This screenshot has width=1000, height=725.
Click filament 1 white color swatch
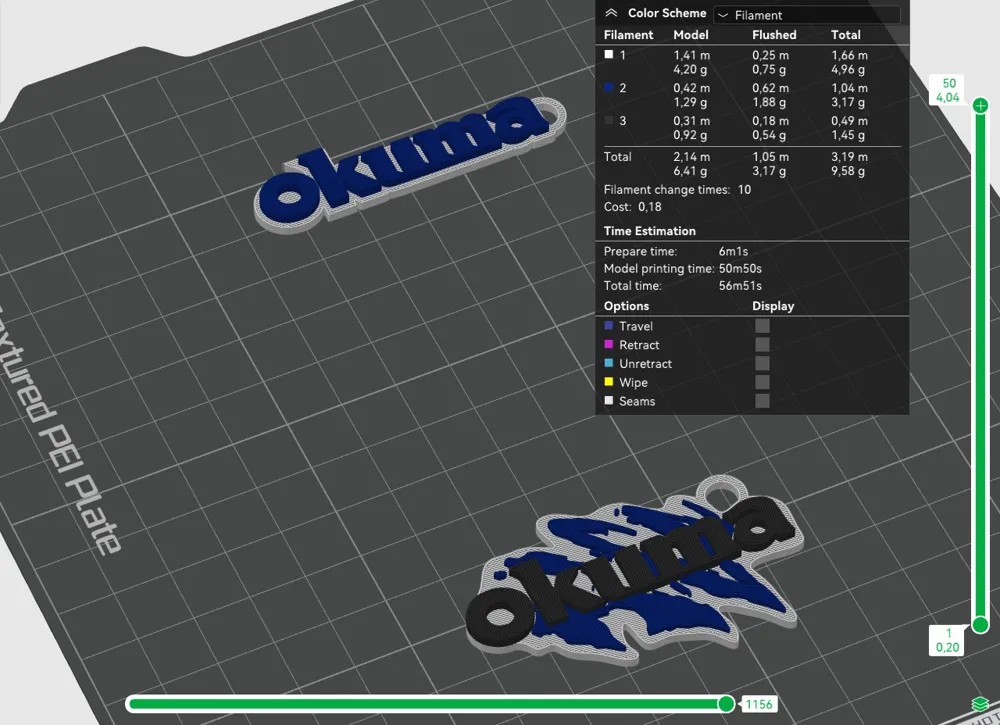pyautogui.click(x=609, y=55)
